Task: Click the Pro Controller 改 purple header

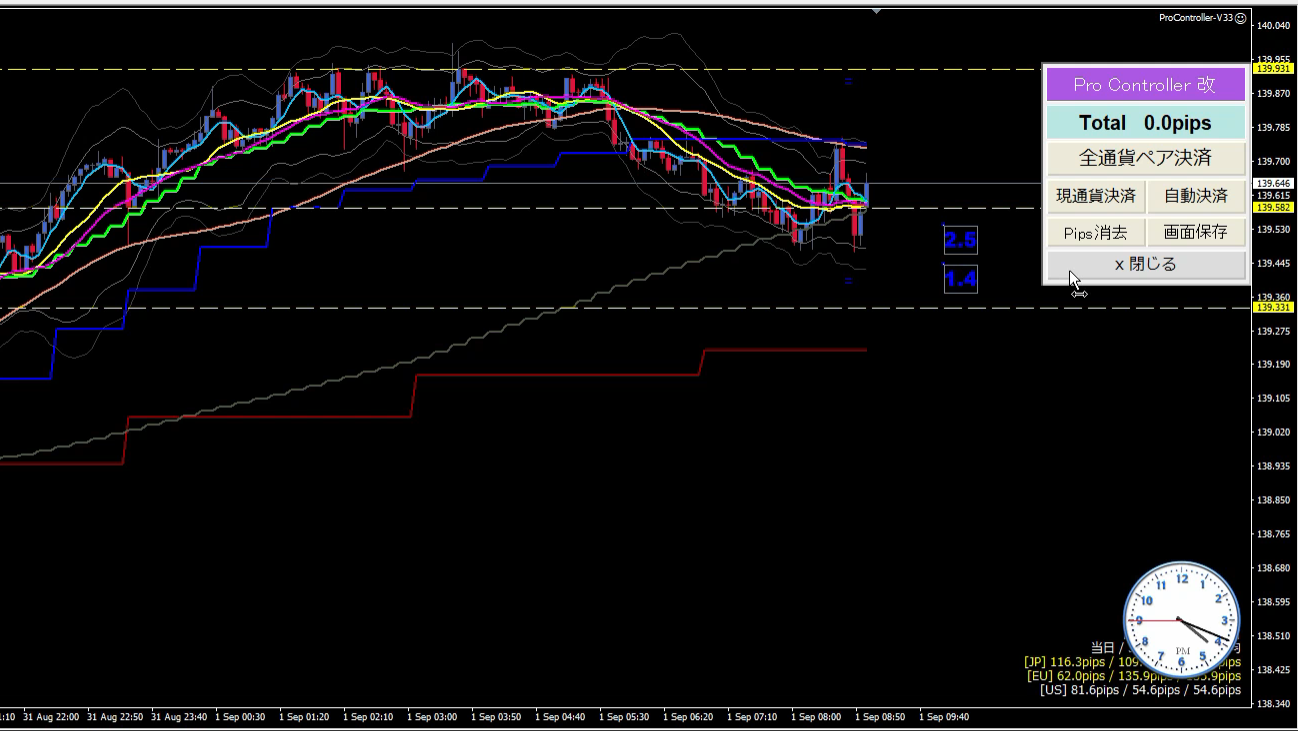Action: (x=1146, y=85)
